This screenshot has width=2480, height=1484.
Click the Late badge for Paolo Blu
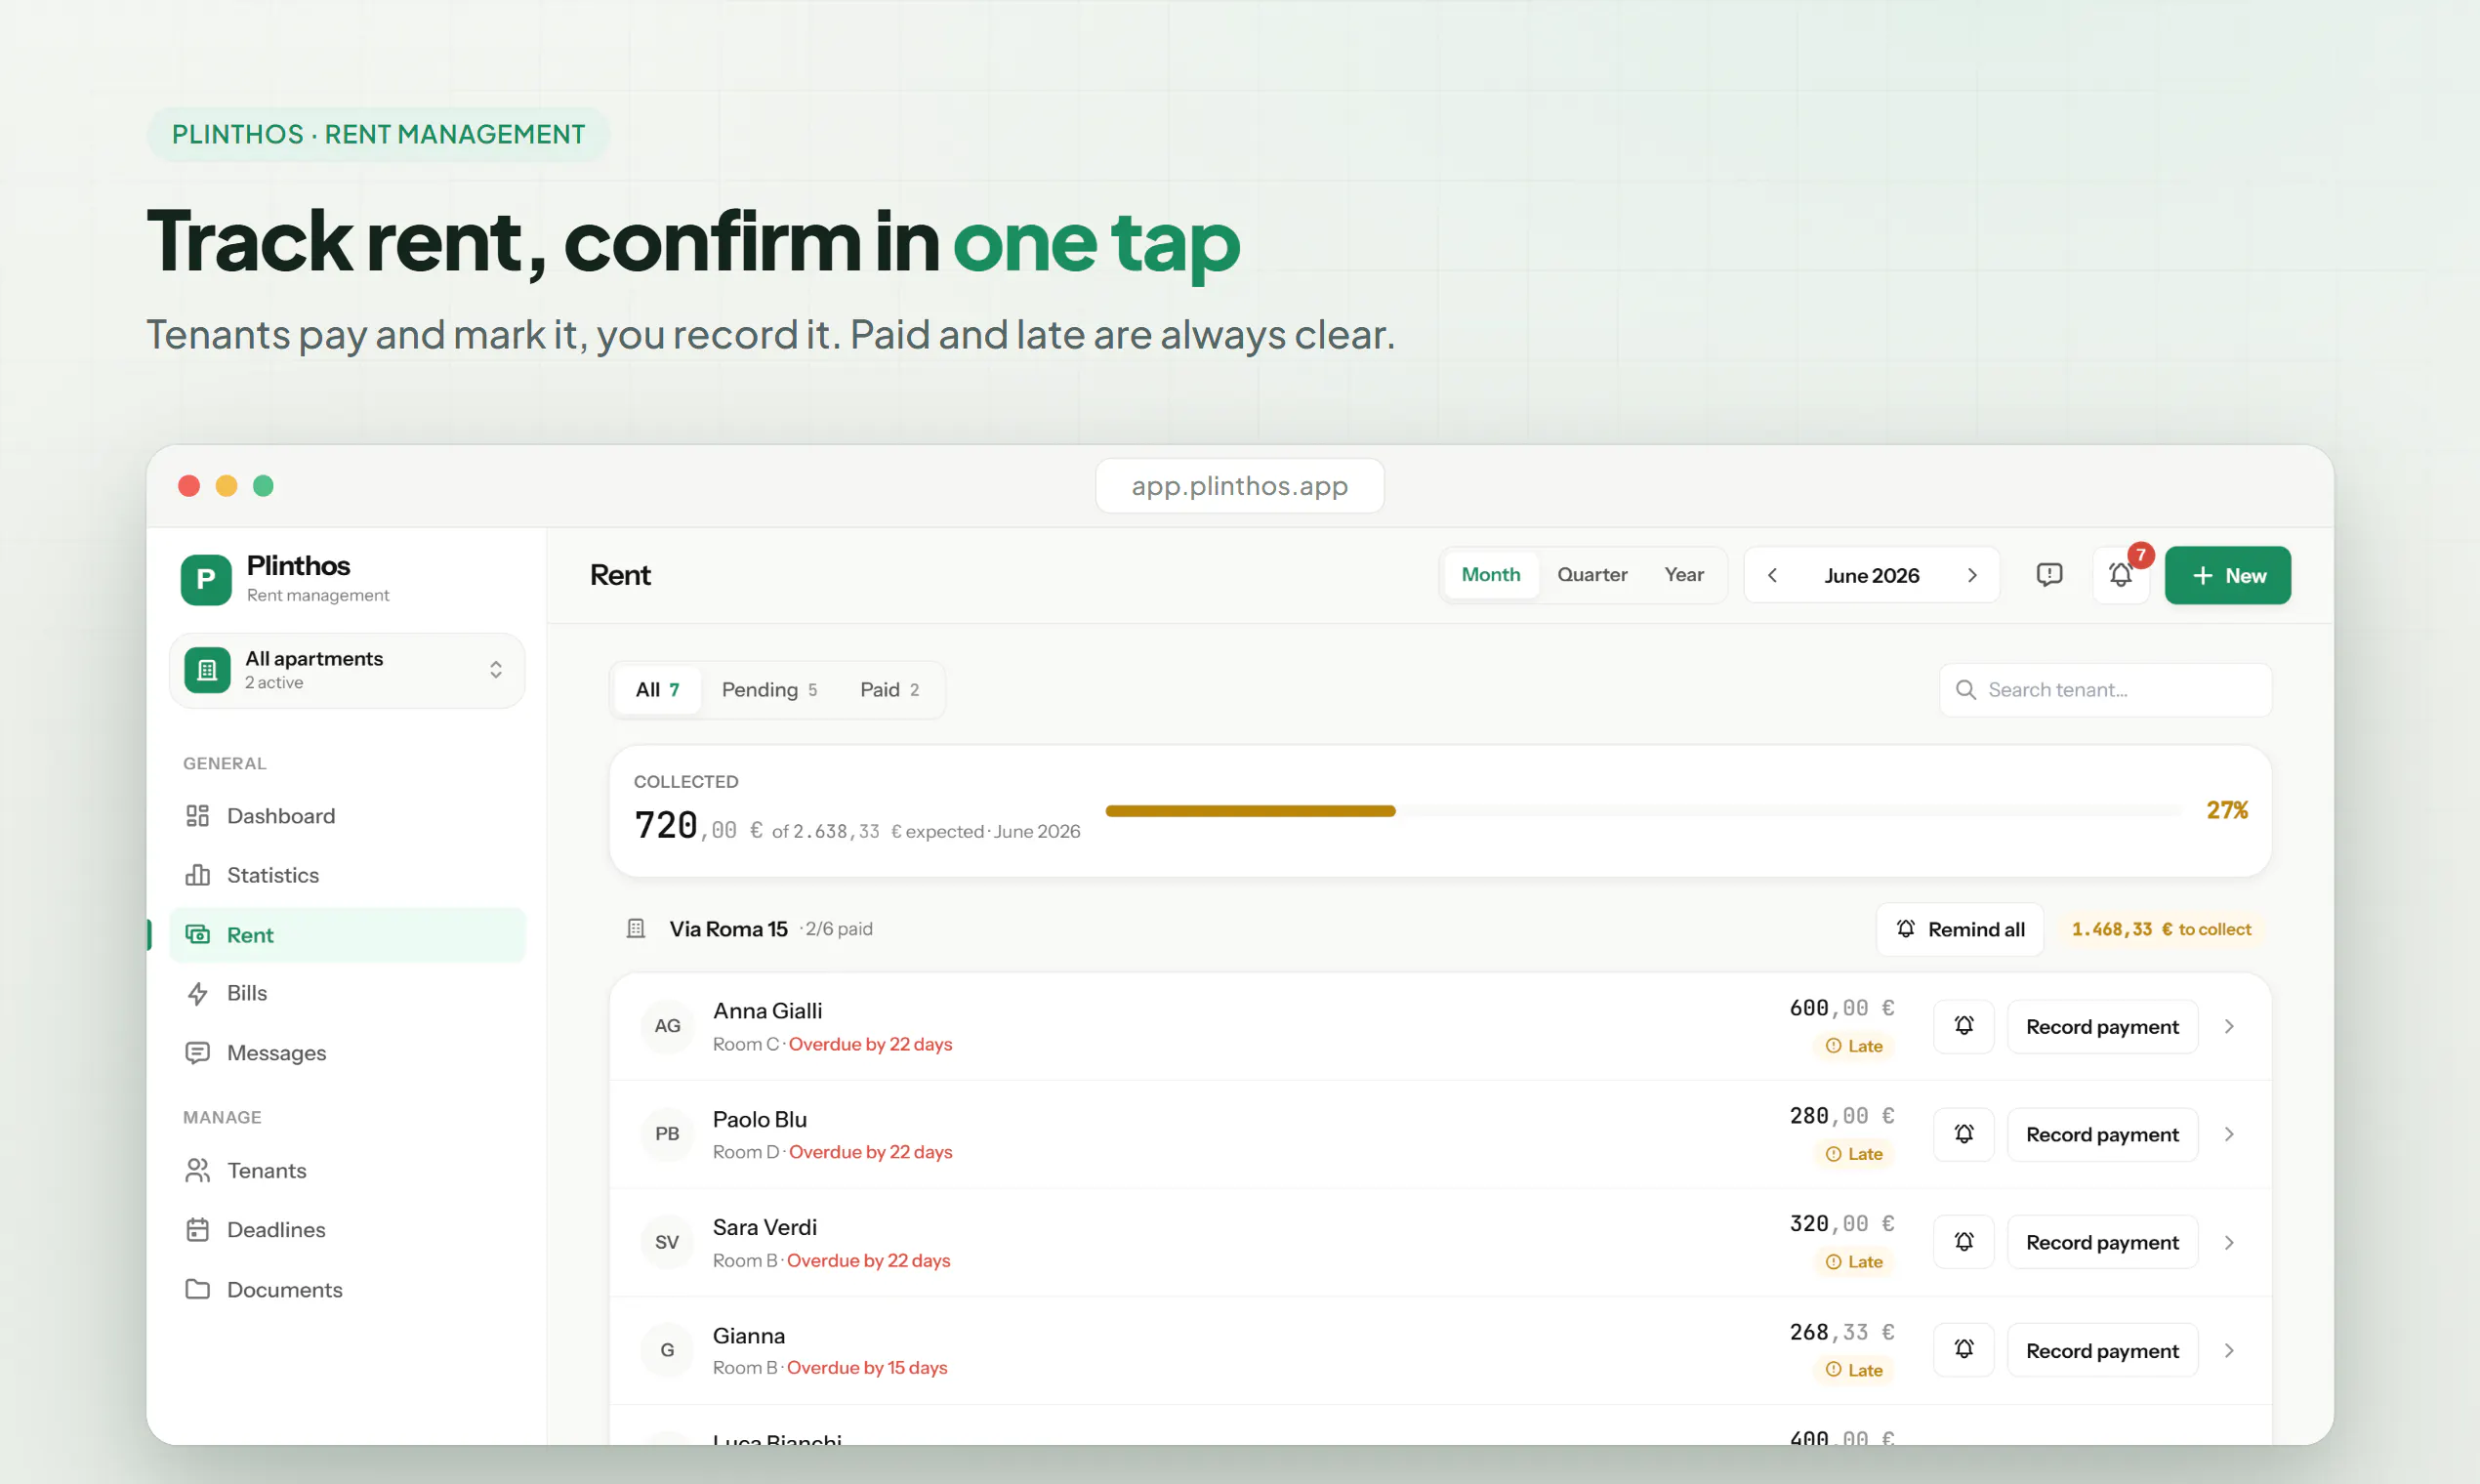pos(1854,1154)
